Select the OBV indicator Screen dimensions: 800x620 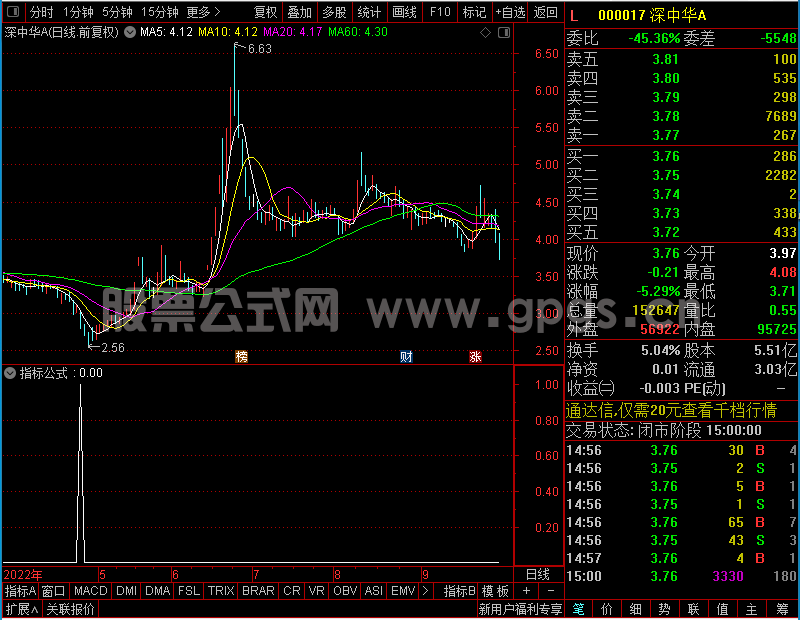click(x=344, y=591)
